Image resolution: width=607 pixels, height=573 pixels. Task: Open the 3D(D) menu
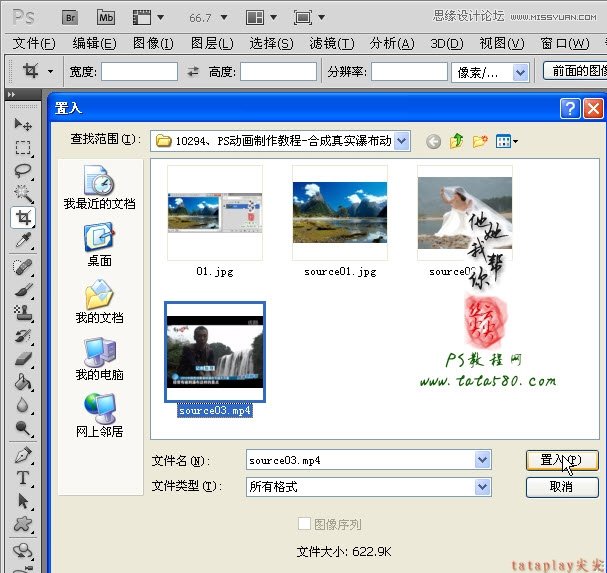447,43
